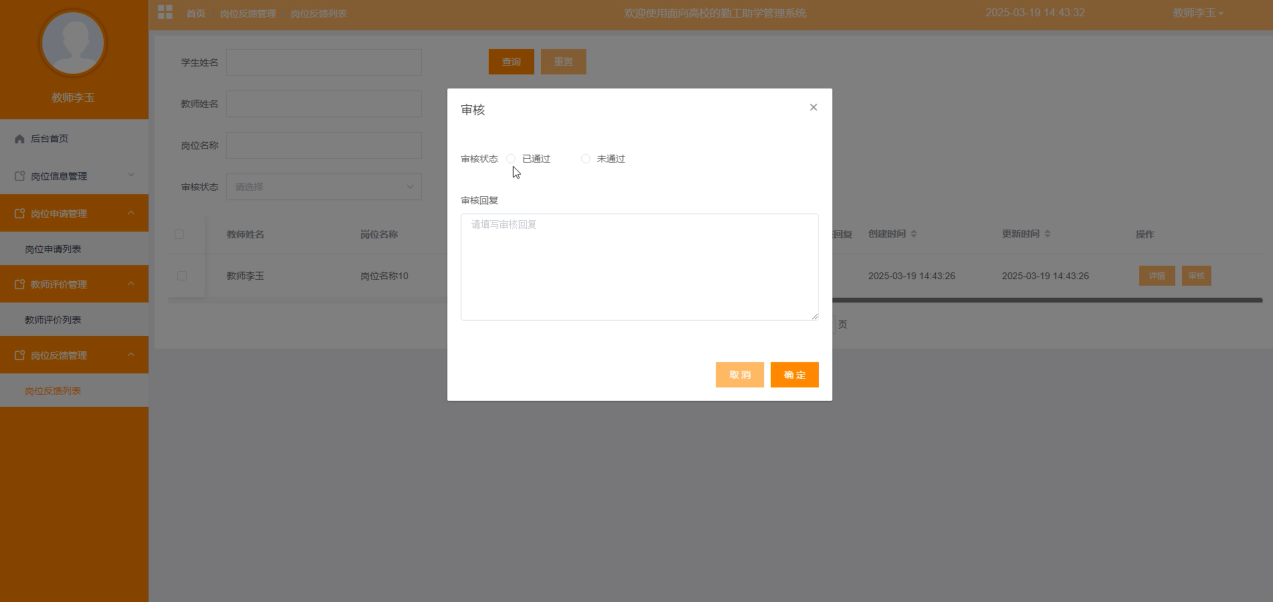Click 详情 button in 教师李玉 row
Screen dimensions: 1273x602
pos(1157,276)
